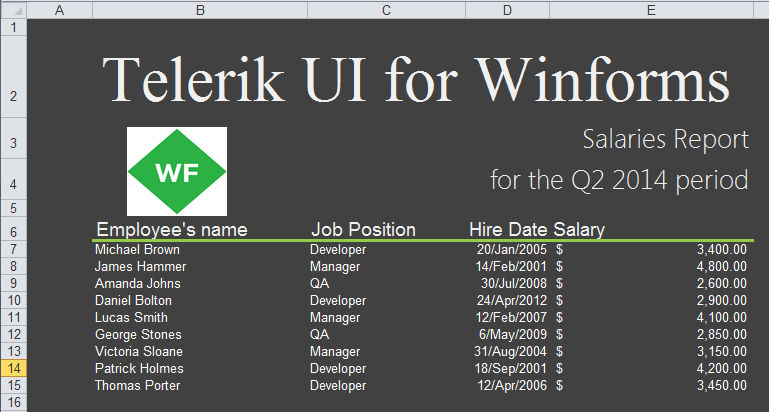Screen dimensions: 769x412
Task: Select hire date 12/Apr/2006
Action: click(x=512, y=386)
